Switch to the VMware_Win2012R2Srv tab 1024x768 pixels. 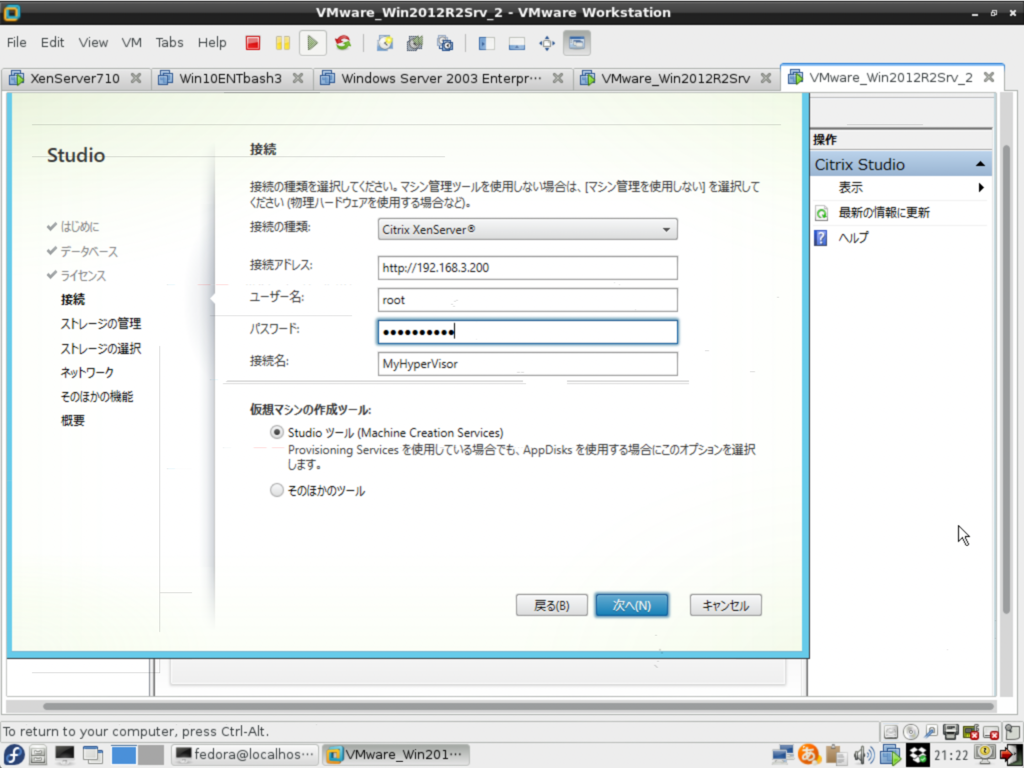click(x=675, y=78)
